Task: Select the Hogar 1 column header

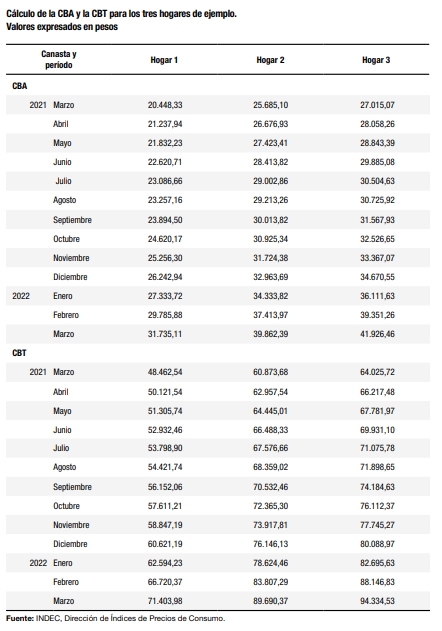Action: (x=164, y=60)
